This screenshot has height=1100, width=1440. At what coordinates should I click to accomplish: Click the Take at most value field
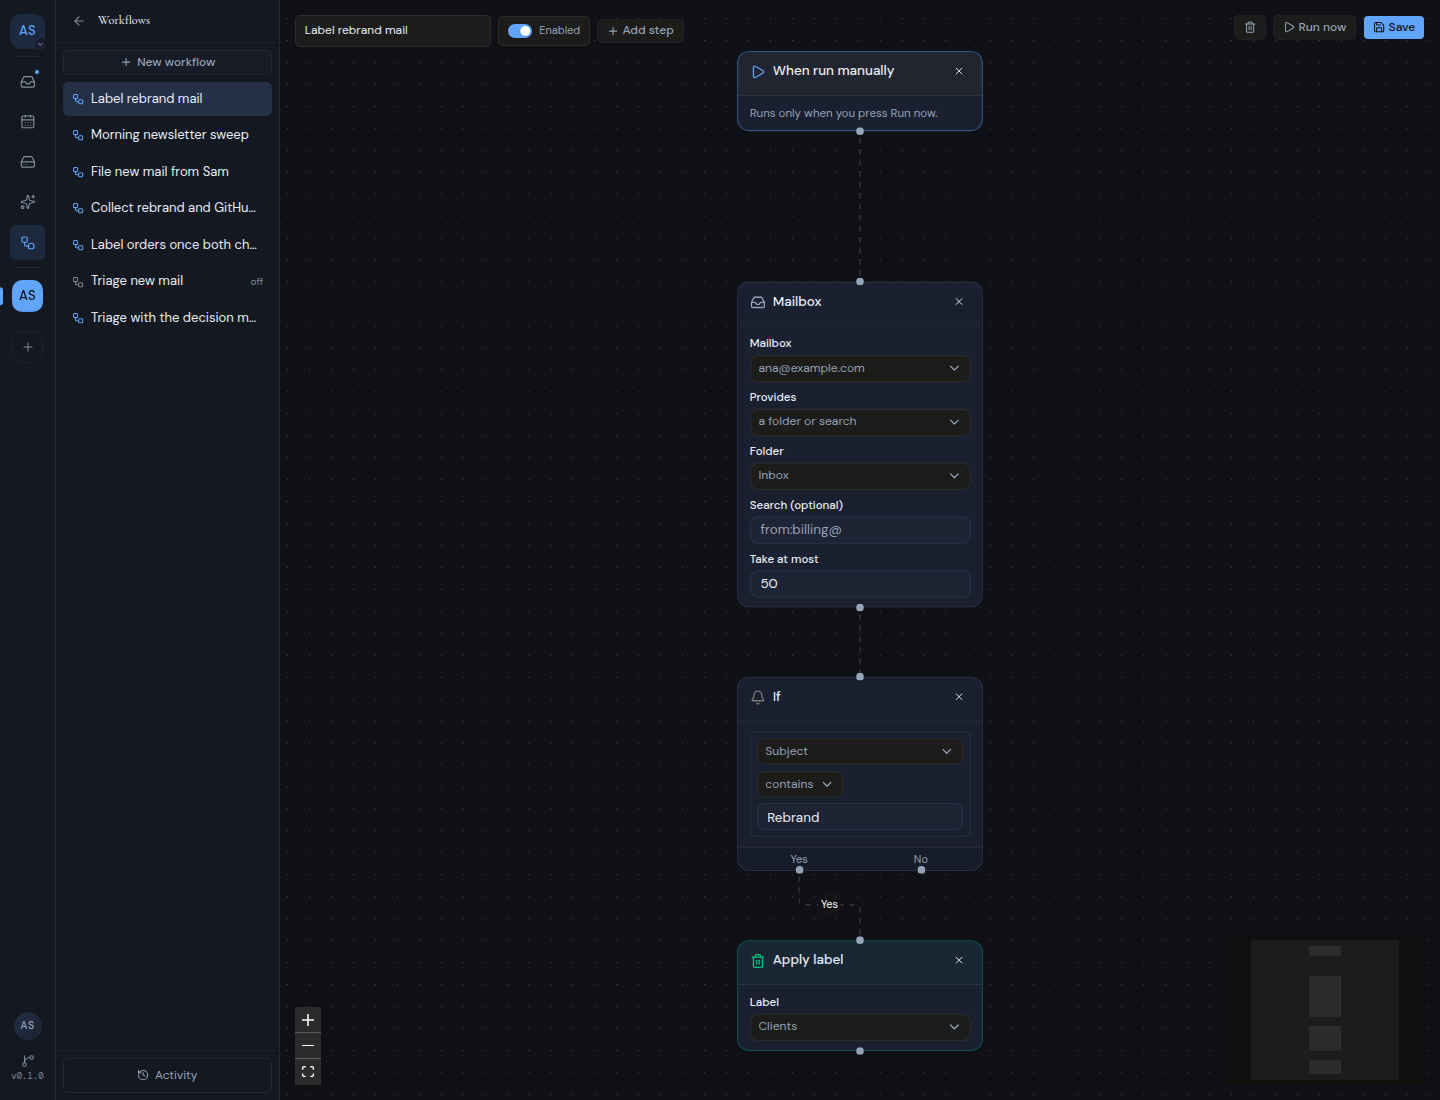pos(860,584)
